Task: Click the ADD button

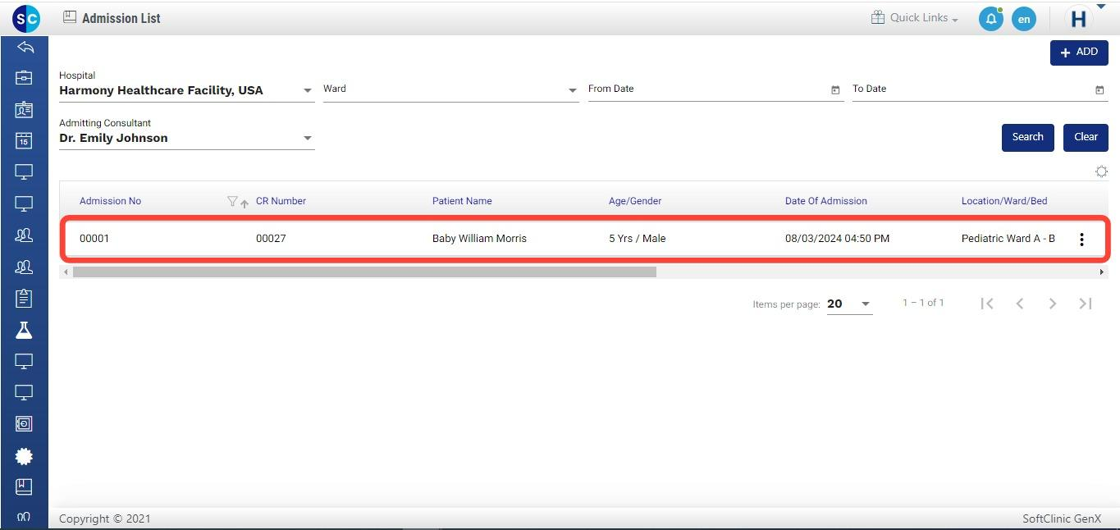Action: [1078, 52]
